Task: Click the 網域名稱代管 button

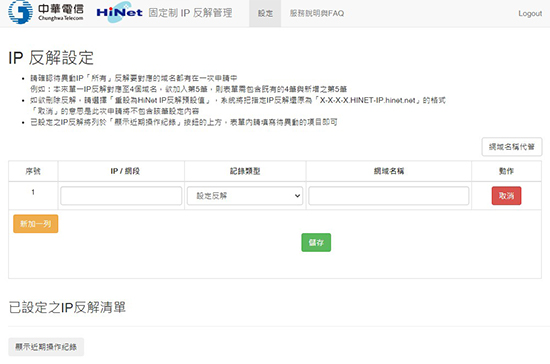Action: [x=512, y=147]
